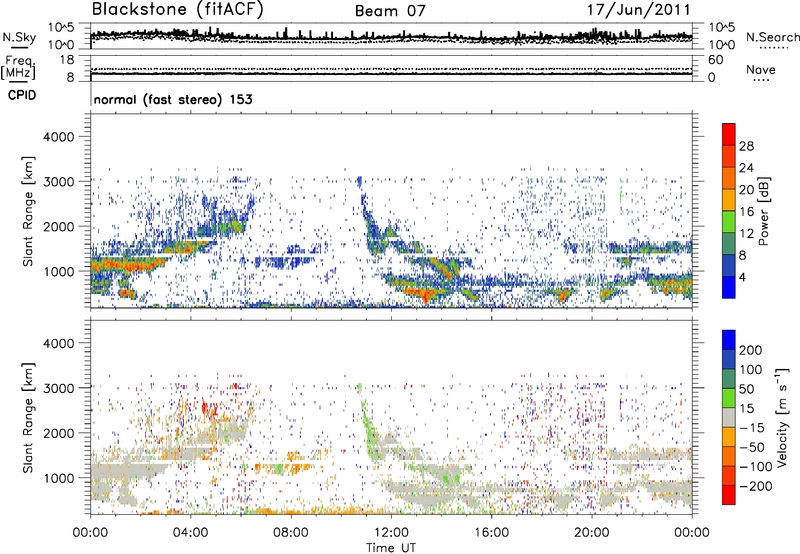Click the gray ±15 velocity colorbar segment
This screenshot has width=800, height=554.
click(x=729, y=417)
